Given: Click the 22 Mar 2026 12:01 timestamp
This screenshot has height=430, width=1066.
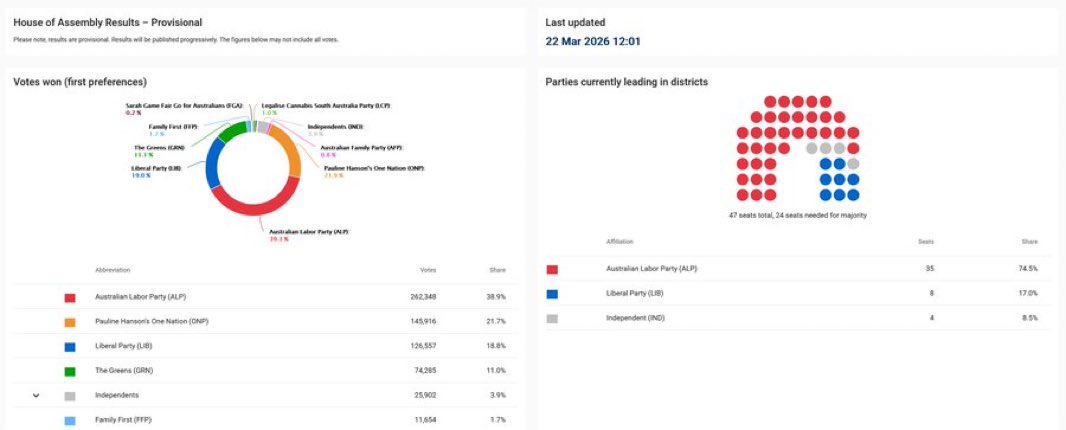Looking at the screenshot, I should click(x=593, y=42).
